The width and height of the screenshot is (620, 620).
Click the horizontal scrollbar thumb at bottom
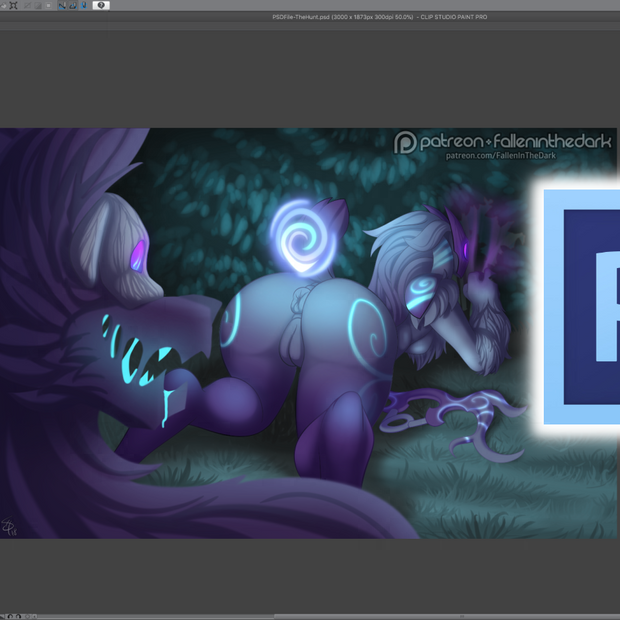click(447, 616)
